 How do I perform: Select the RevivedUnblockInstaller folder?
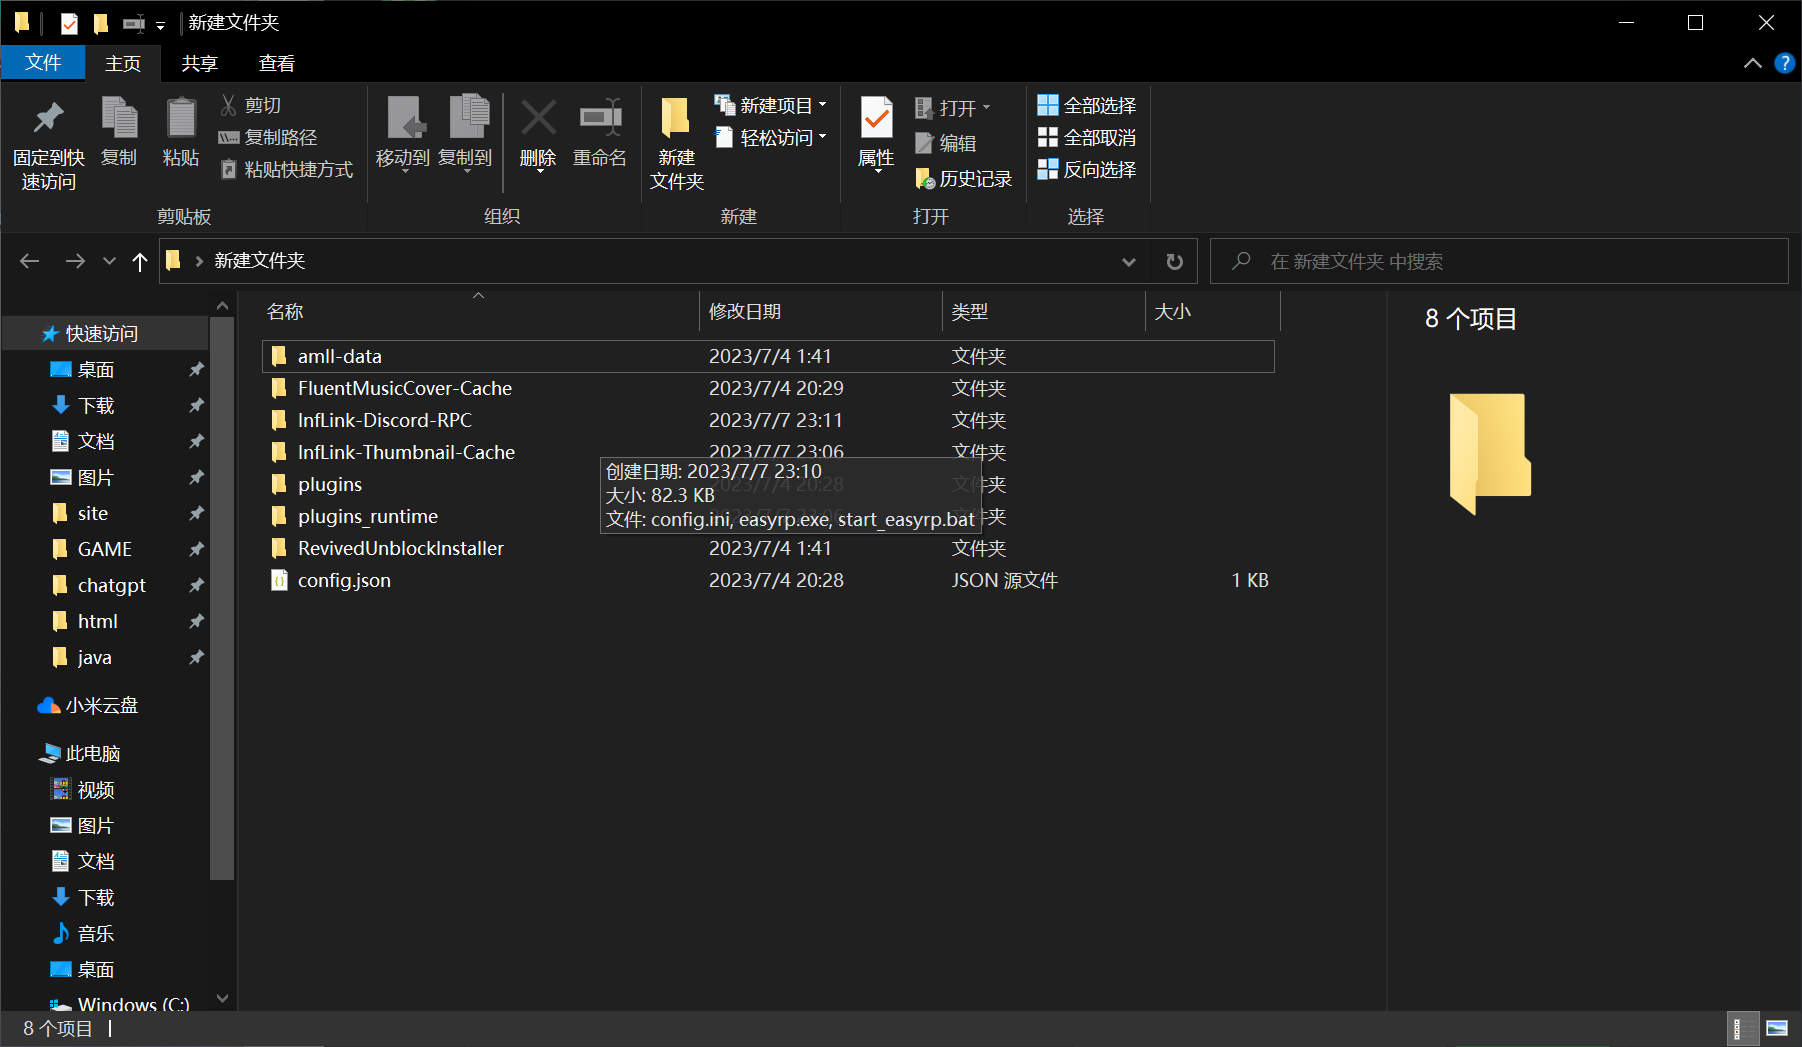(x=768, y=548)
